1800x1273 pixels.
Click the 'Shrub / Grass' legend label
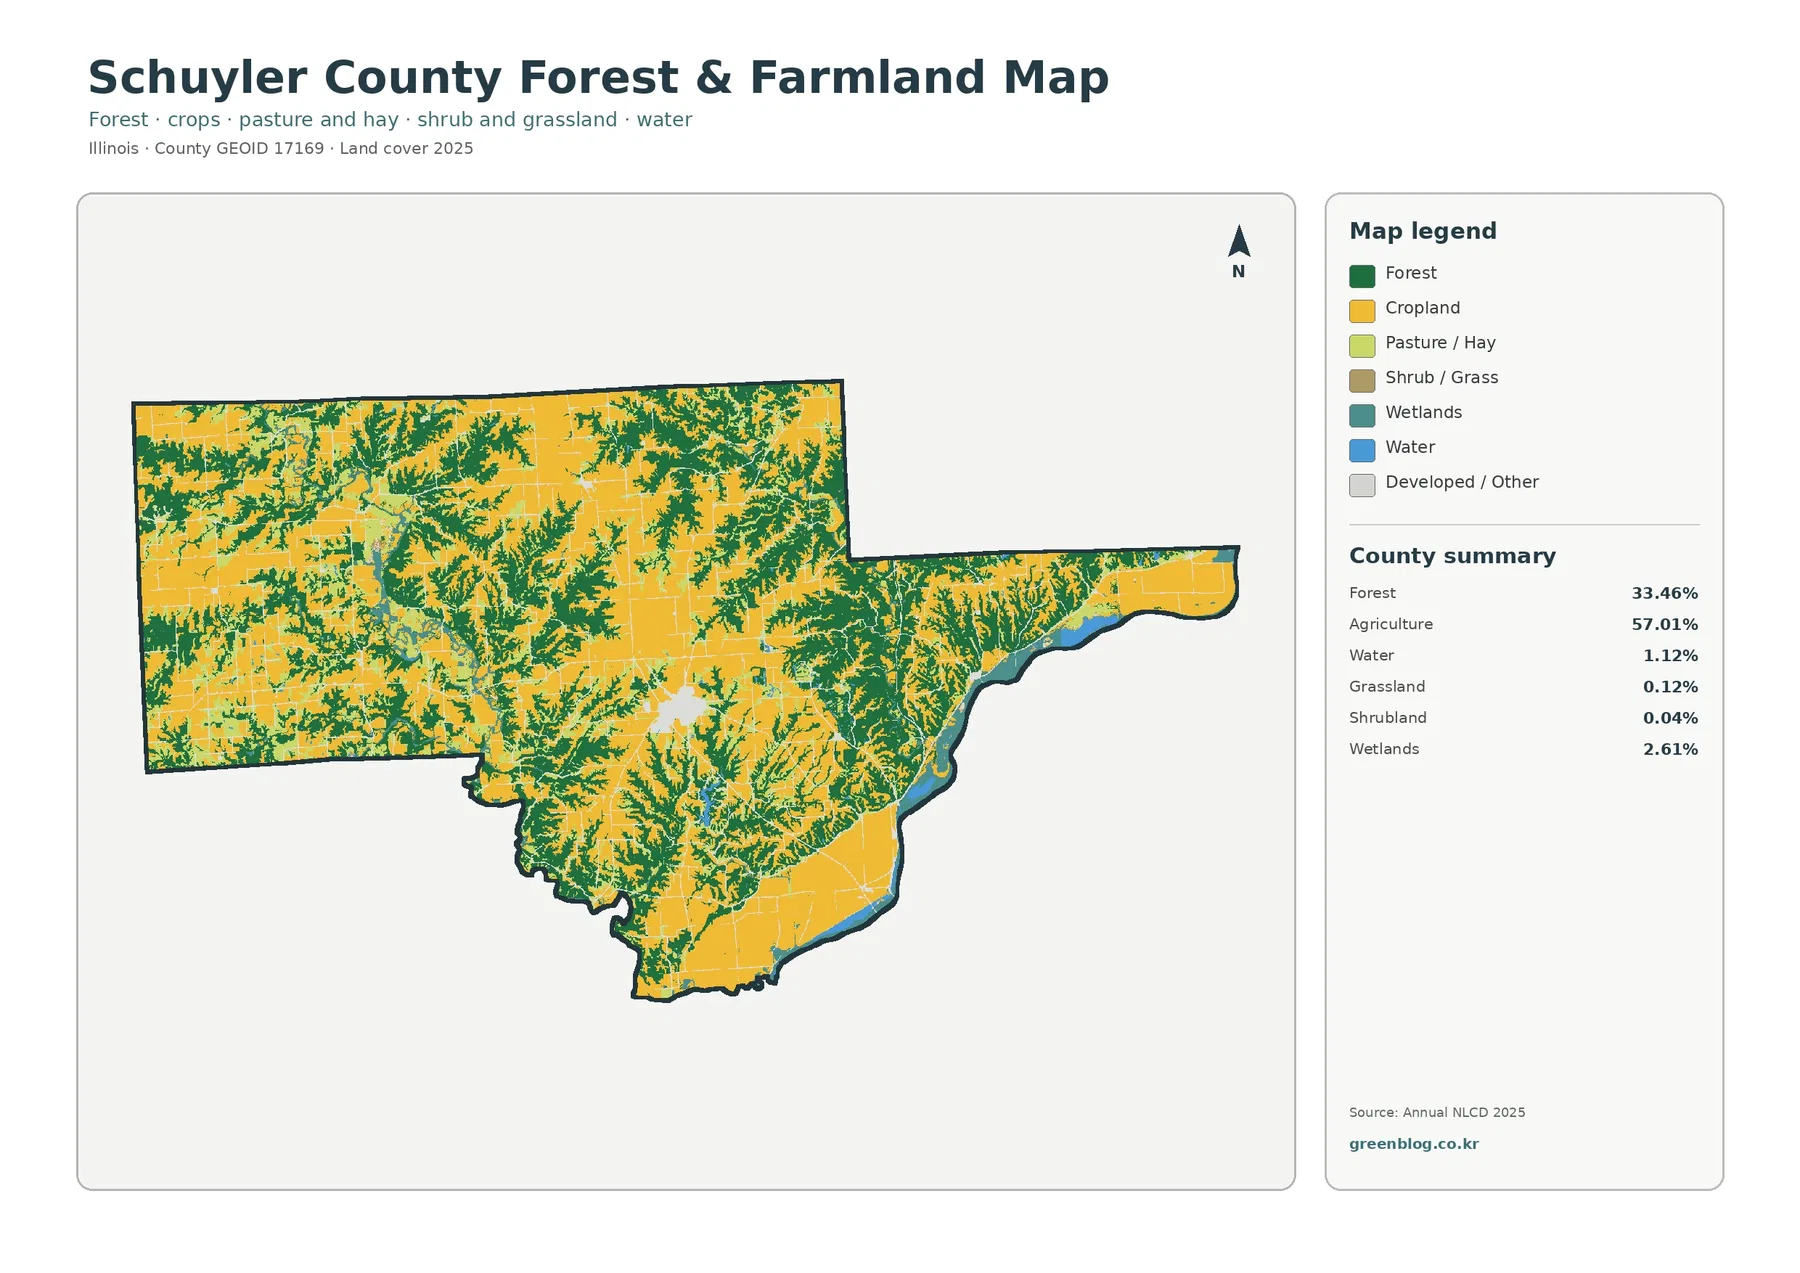click(1441, 378)
